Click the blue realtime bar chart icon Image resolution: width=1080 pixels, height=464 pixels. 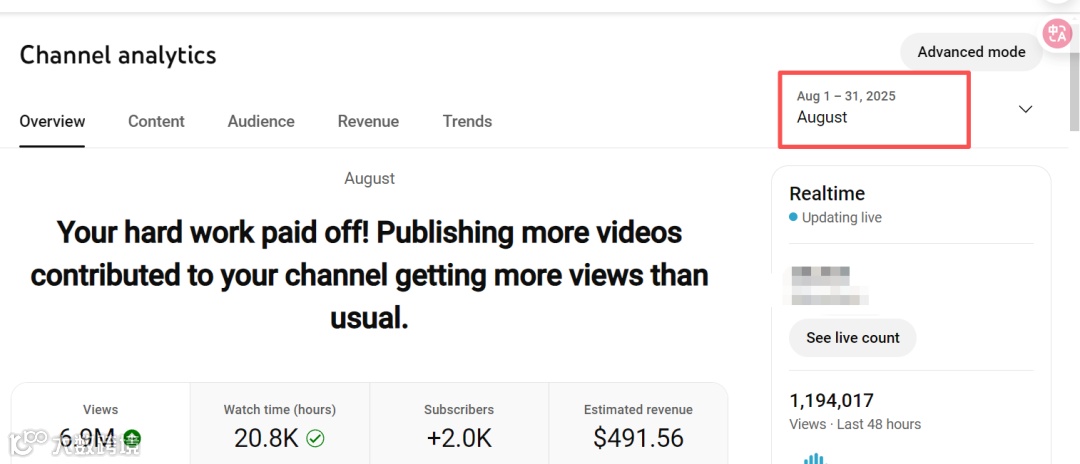(x=815, y=458)
